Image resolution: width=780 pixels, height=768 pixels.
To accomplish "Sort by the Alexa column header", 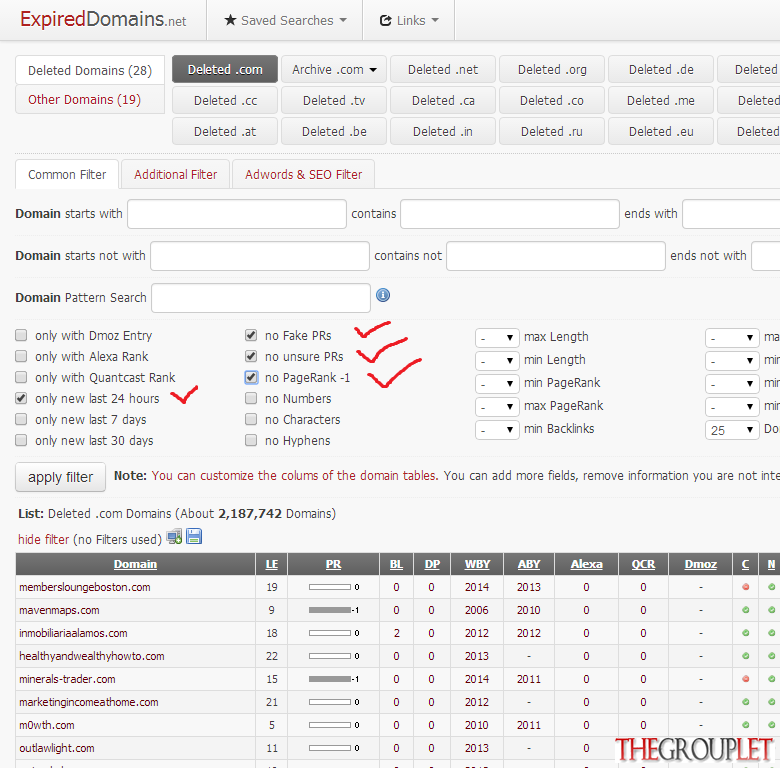I will pos(586,564).
